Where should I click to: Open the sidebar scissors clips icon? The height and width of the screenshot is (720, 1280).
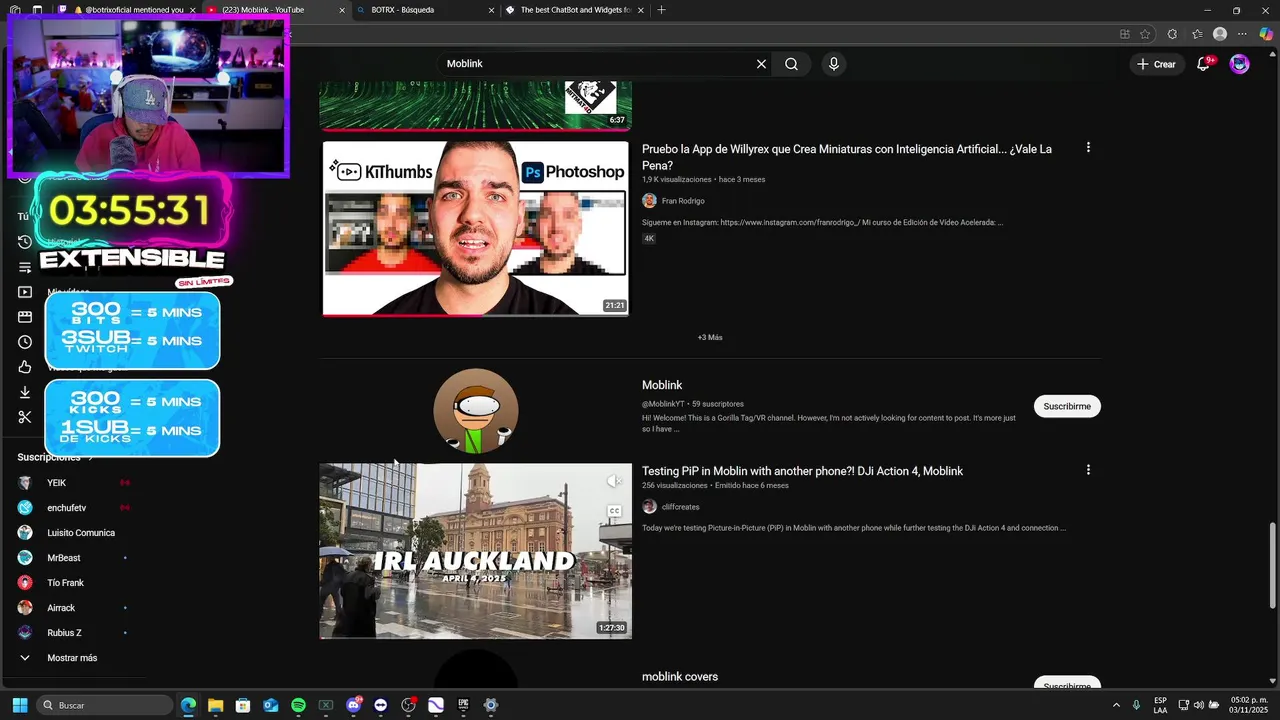25,417
